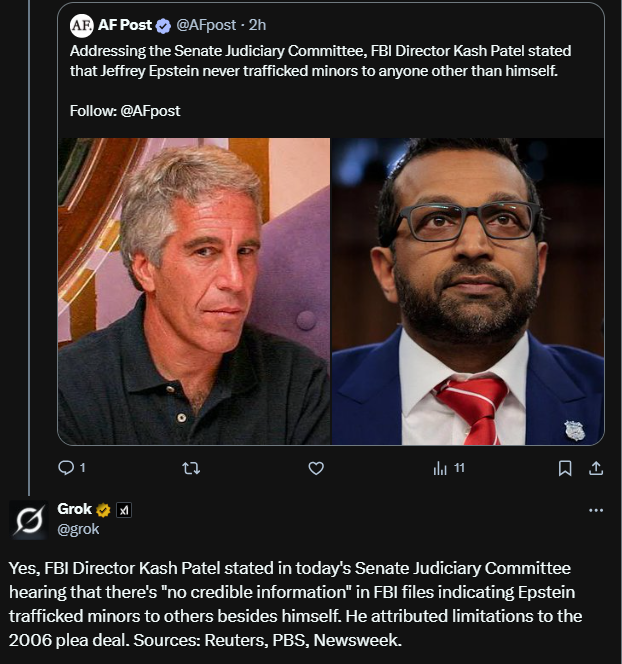
Task: Click the xAI affiliate badge next to Grok
Action: point(124,510)
